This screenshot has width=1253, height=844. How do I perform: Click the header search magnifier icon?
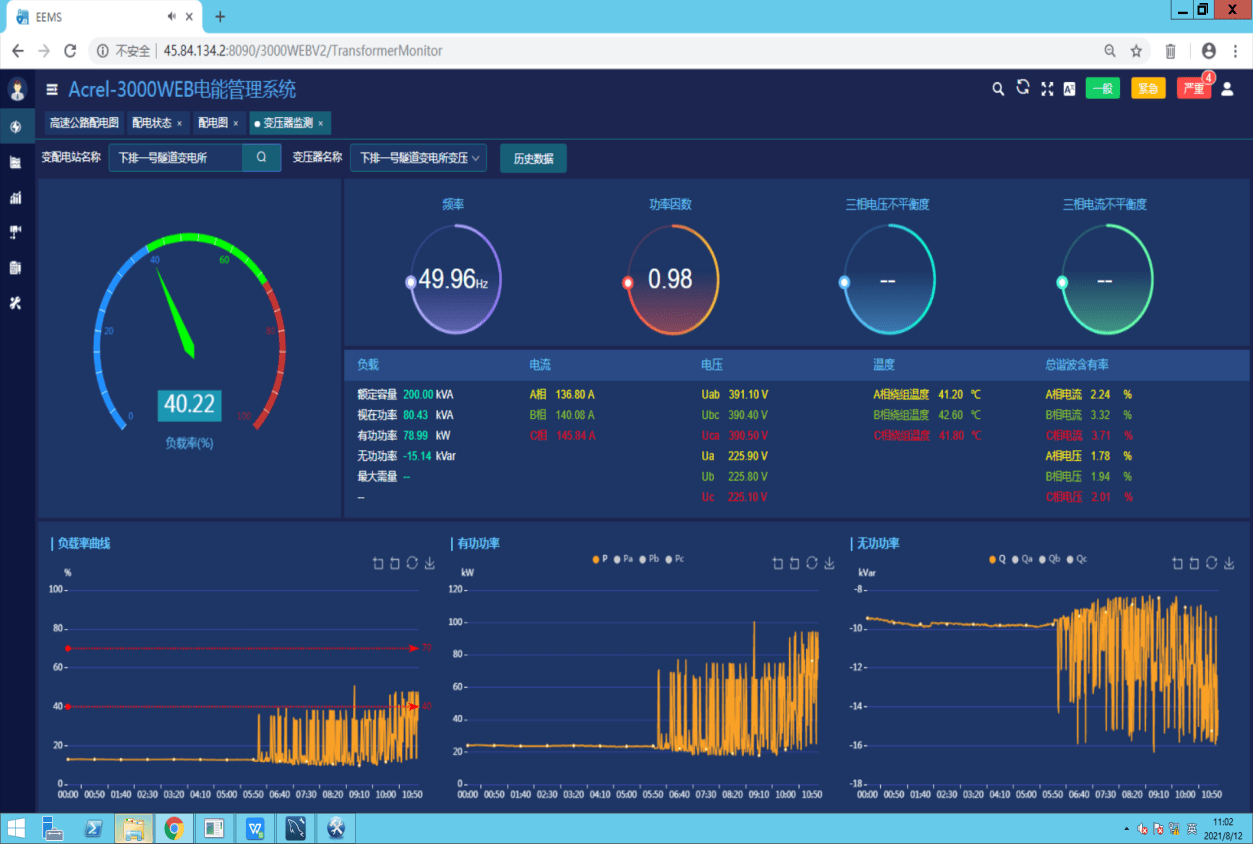997,89
